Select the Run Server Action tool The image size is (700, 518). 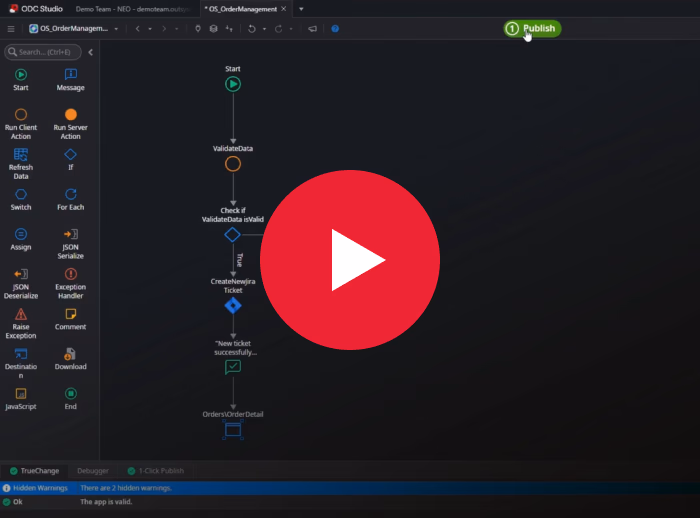click(71, 124)
